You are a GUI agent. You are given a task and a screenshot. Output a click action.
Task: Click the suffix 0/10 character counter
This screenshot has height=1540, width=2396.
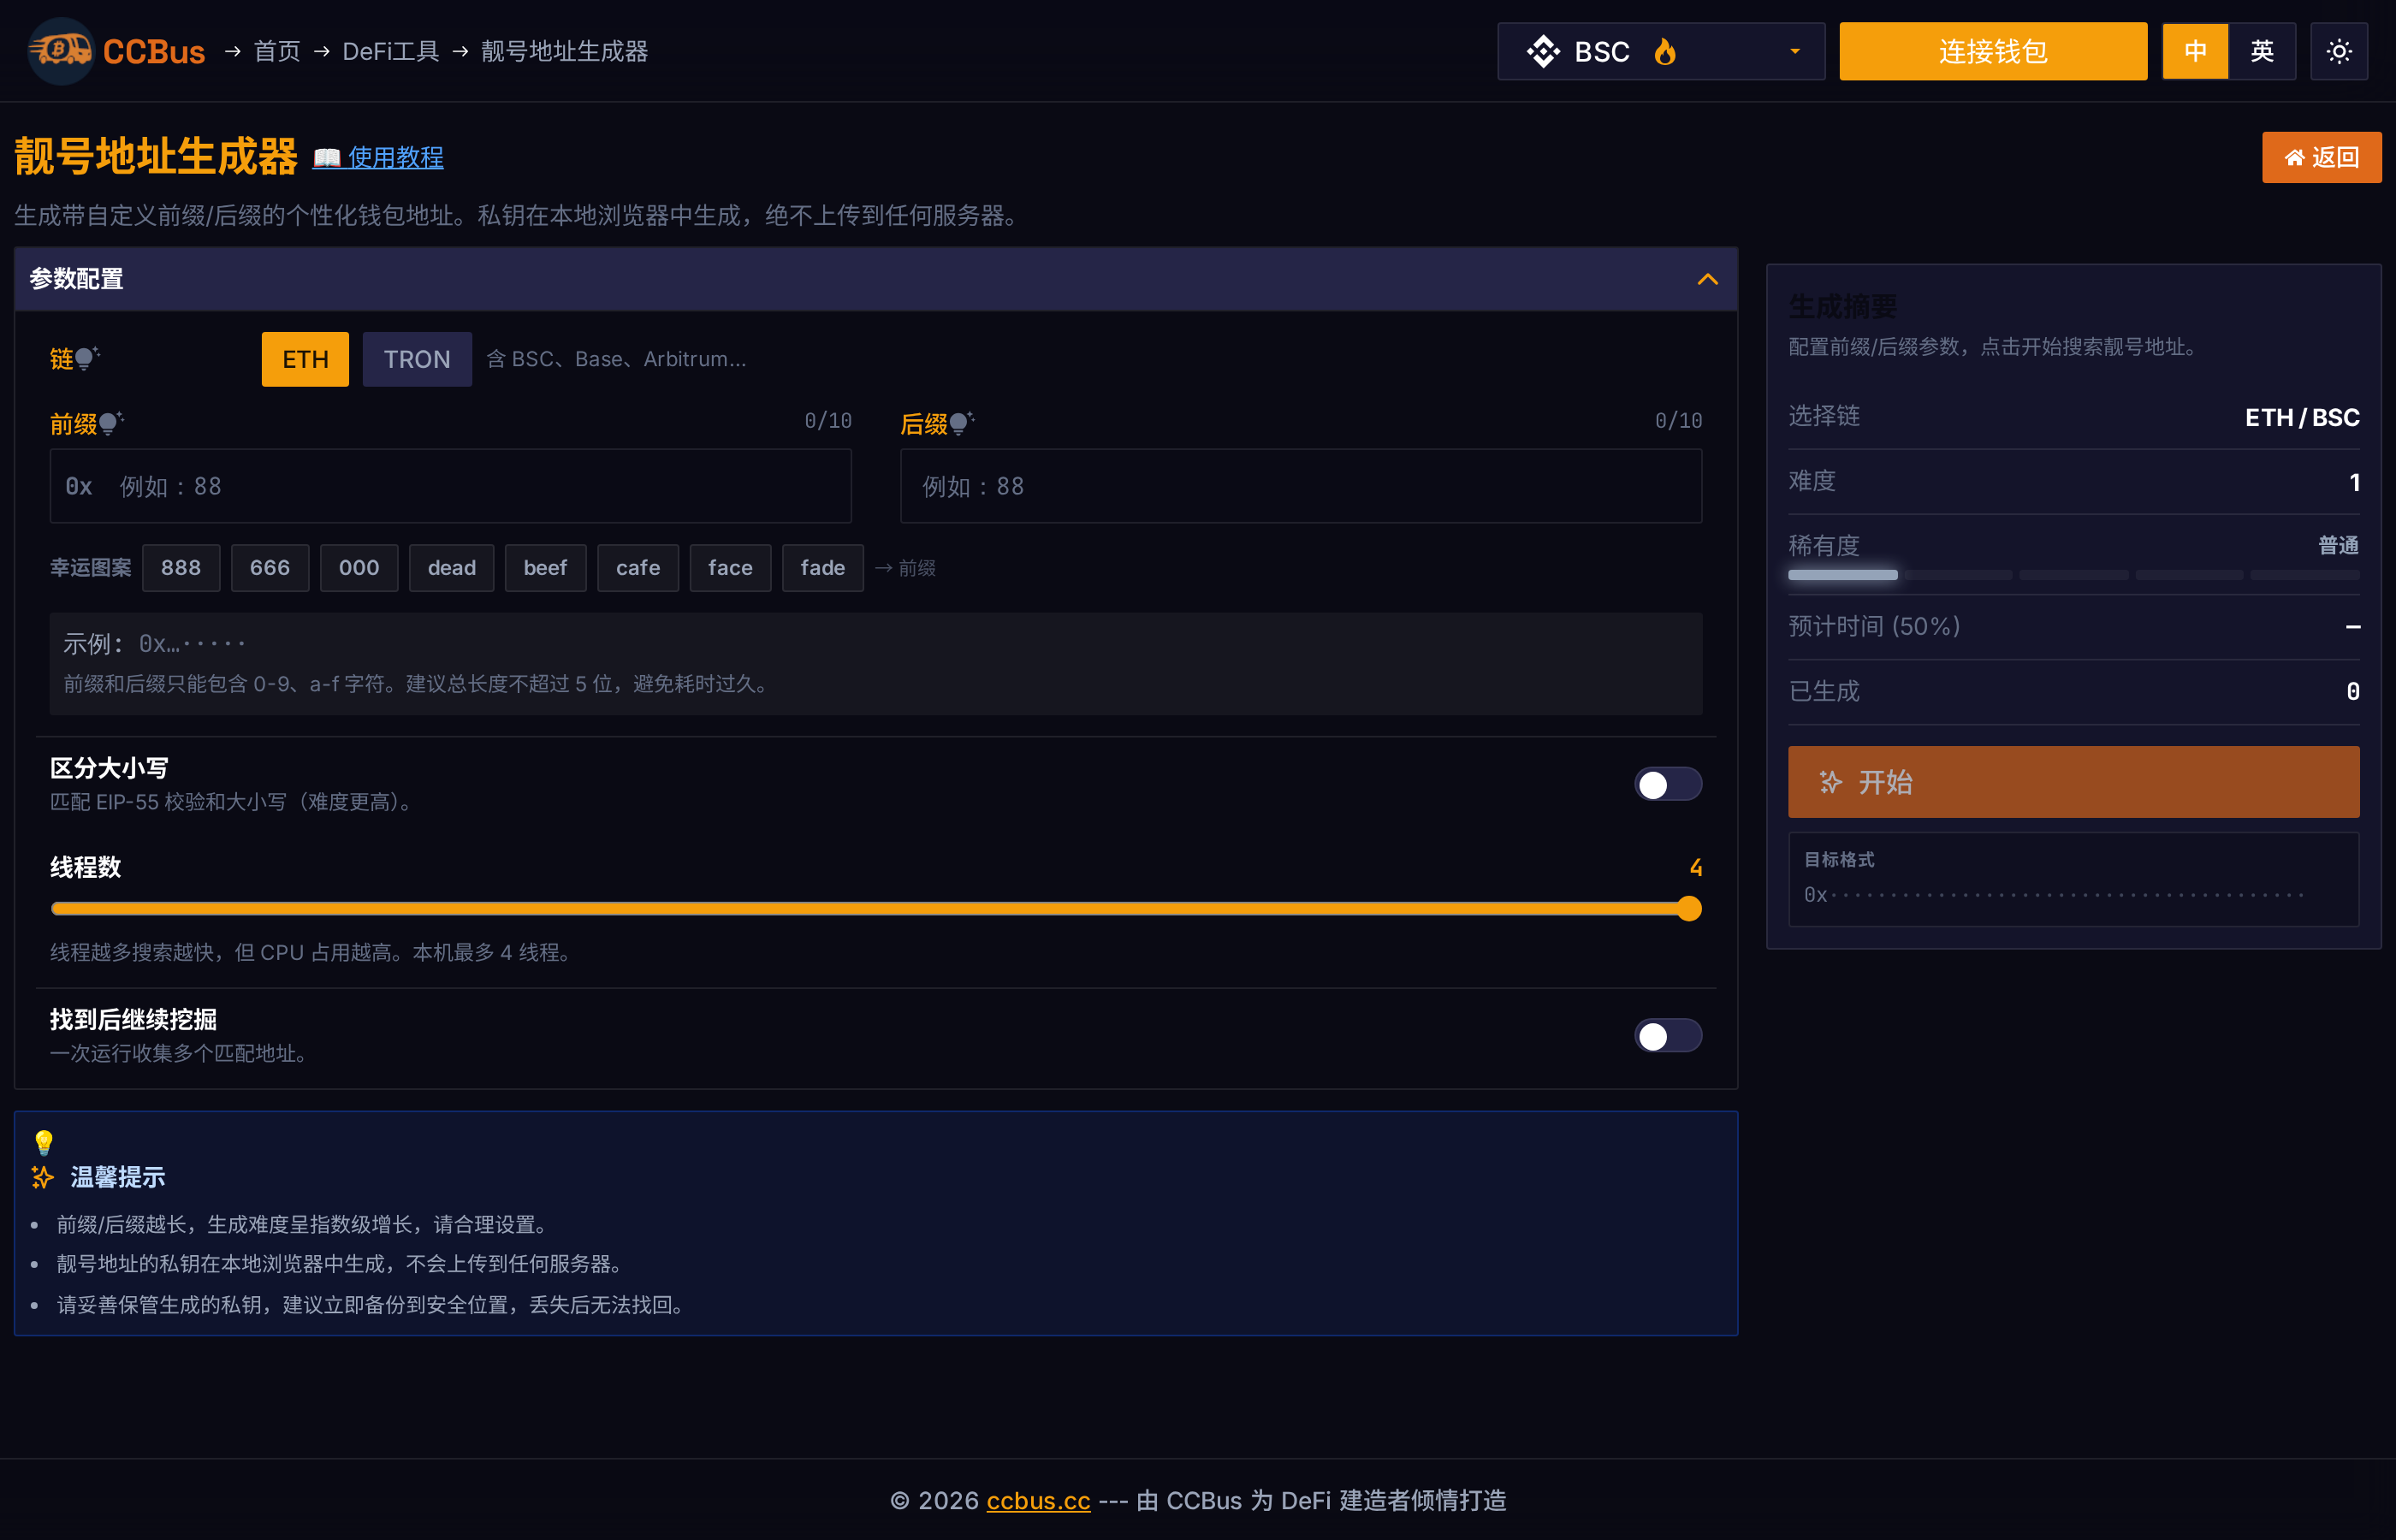(x=1679, y=421)
